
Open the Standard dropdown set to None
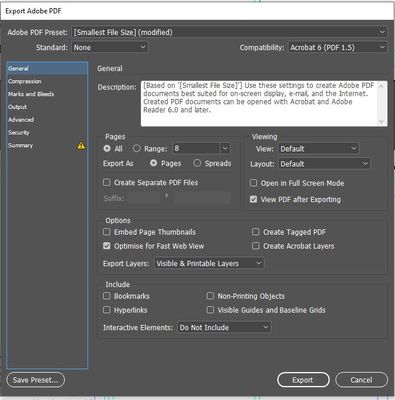pos(110,47)
